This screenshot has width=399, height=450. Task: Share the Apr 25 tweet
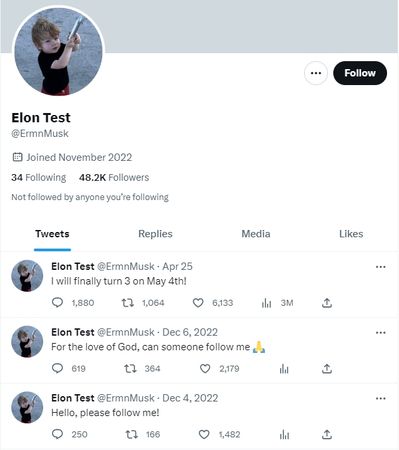click(x=327, y=303)
